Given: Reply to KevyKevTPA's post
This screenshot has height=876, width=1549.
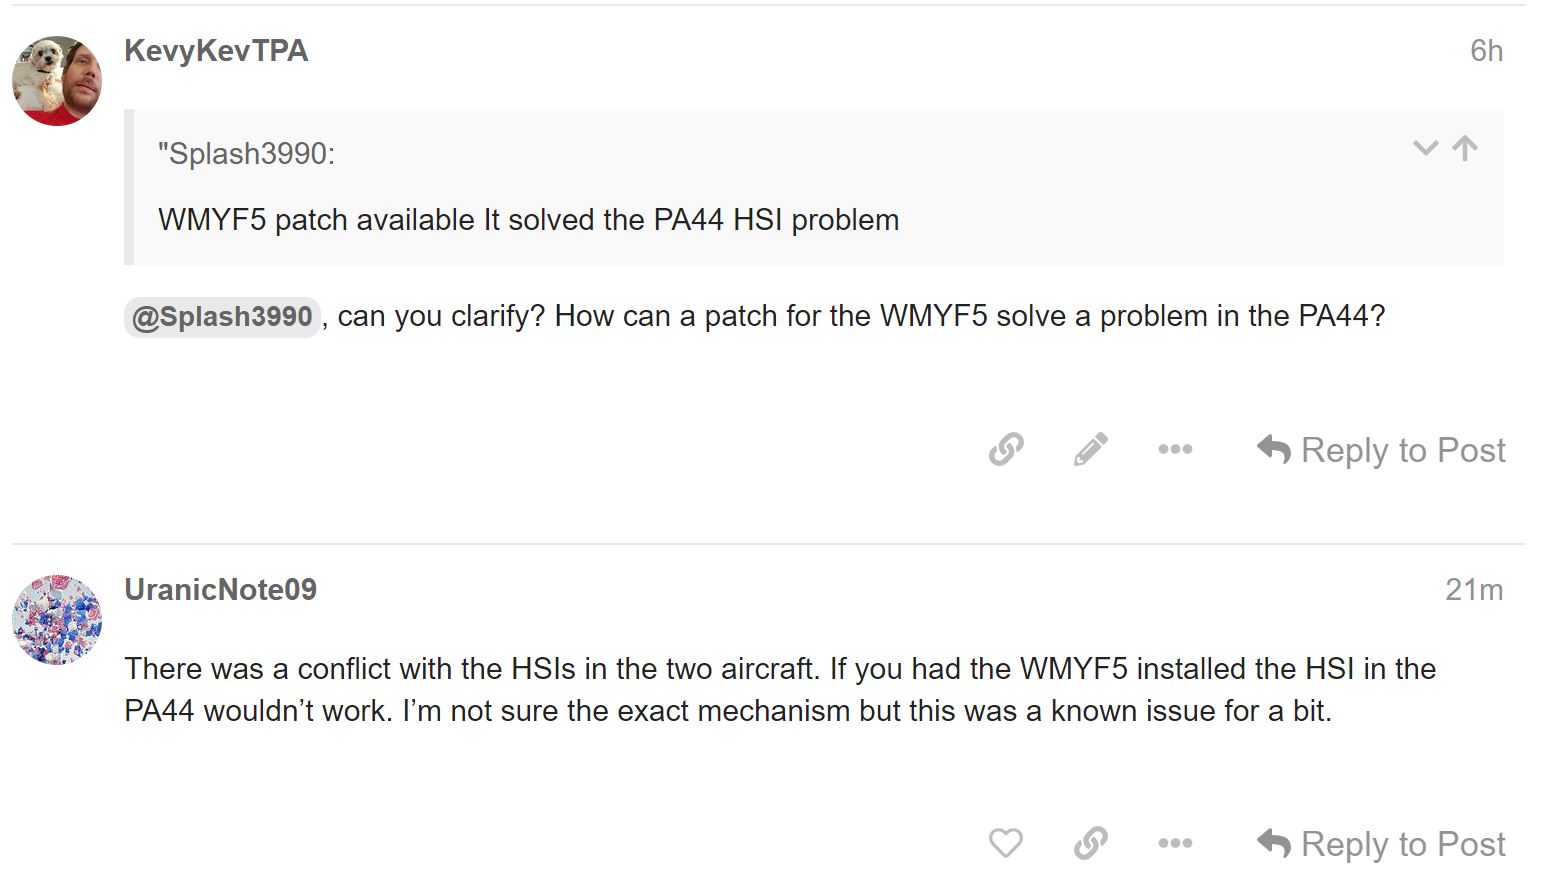Looking at the screenshot, I should click(x=1381, y=450).
